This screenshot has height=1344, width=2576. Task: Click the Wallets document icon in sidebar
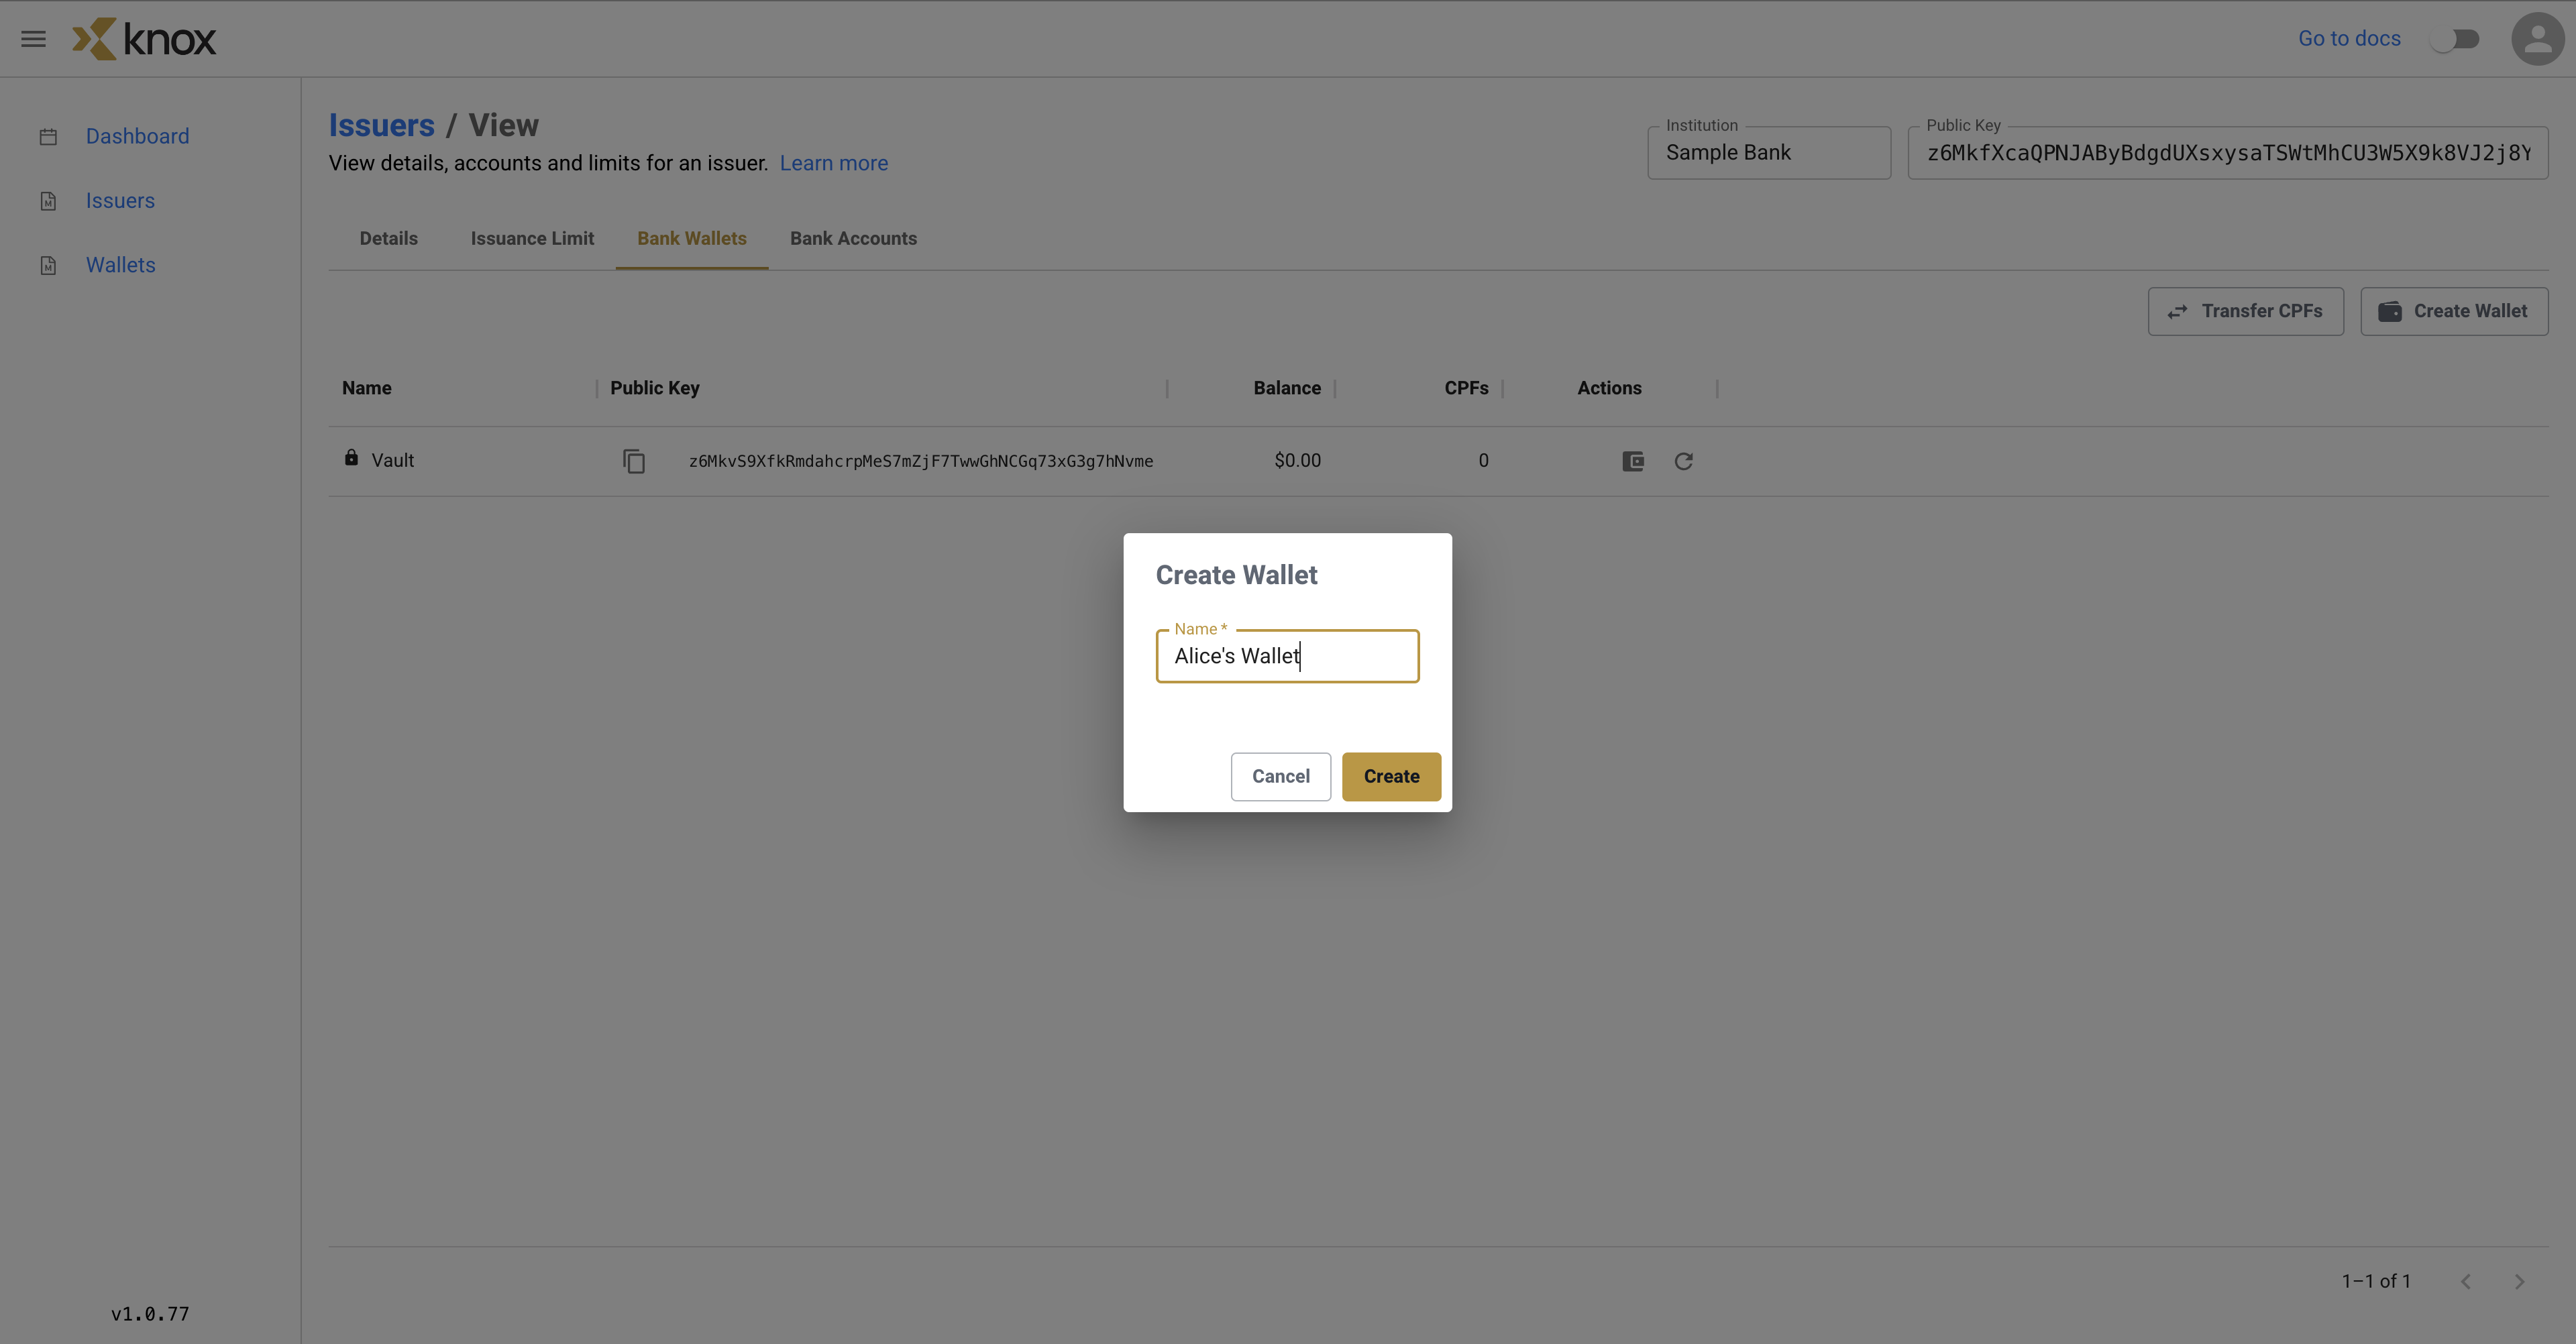(x=48, y=265)
